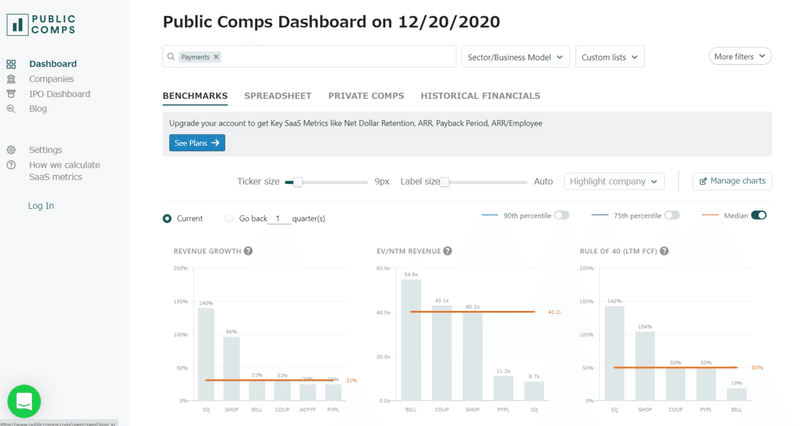Click the BILL bar in EV/NTM Revenue chart

411,340
